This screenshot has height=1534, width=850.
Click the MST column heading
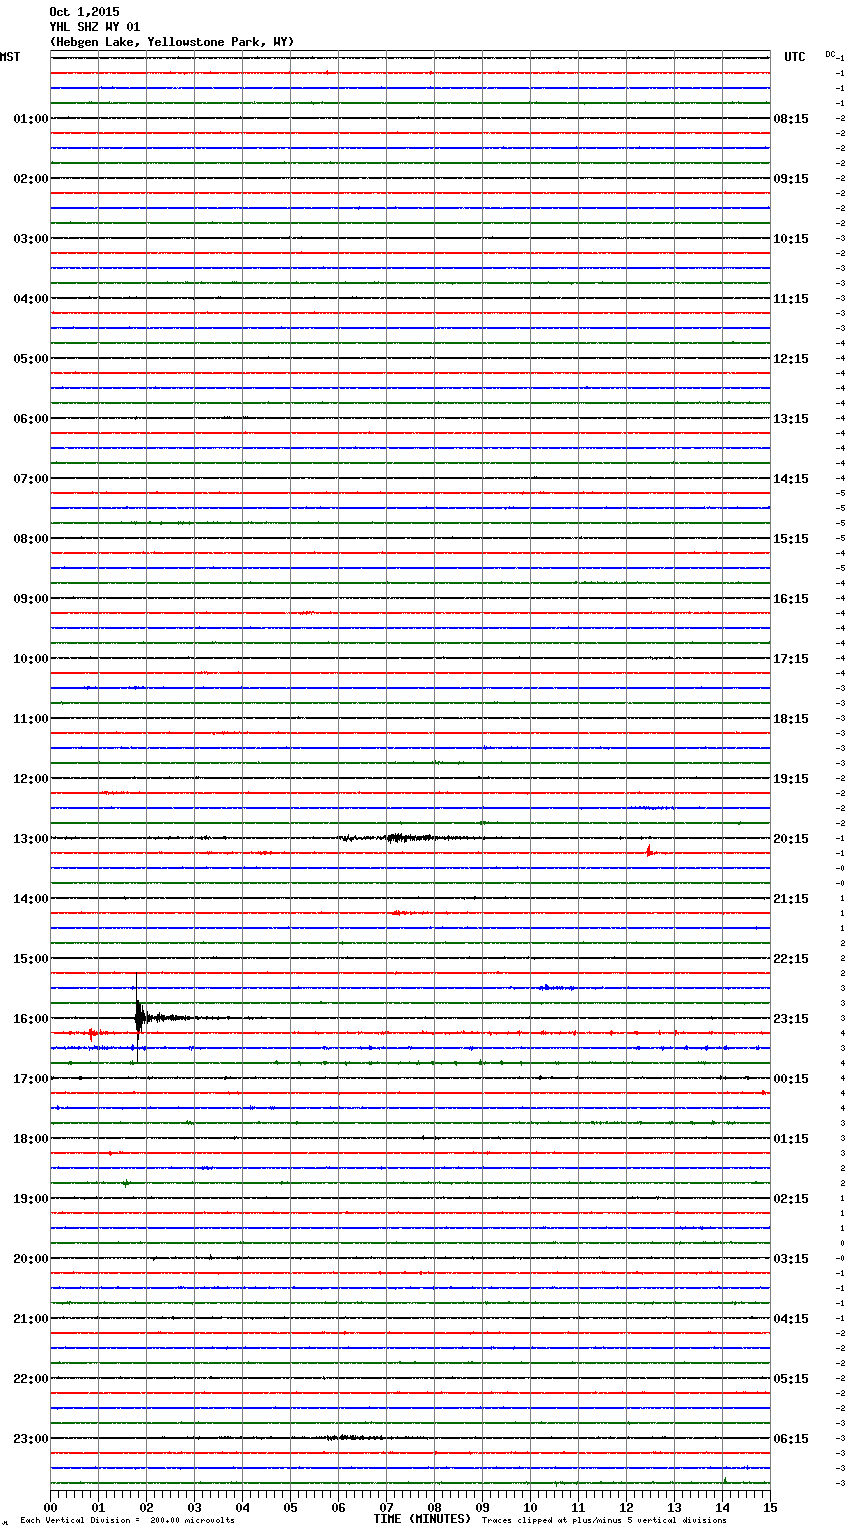tap(10, 57)
